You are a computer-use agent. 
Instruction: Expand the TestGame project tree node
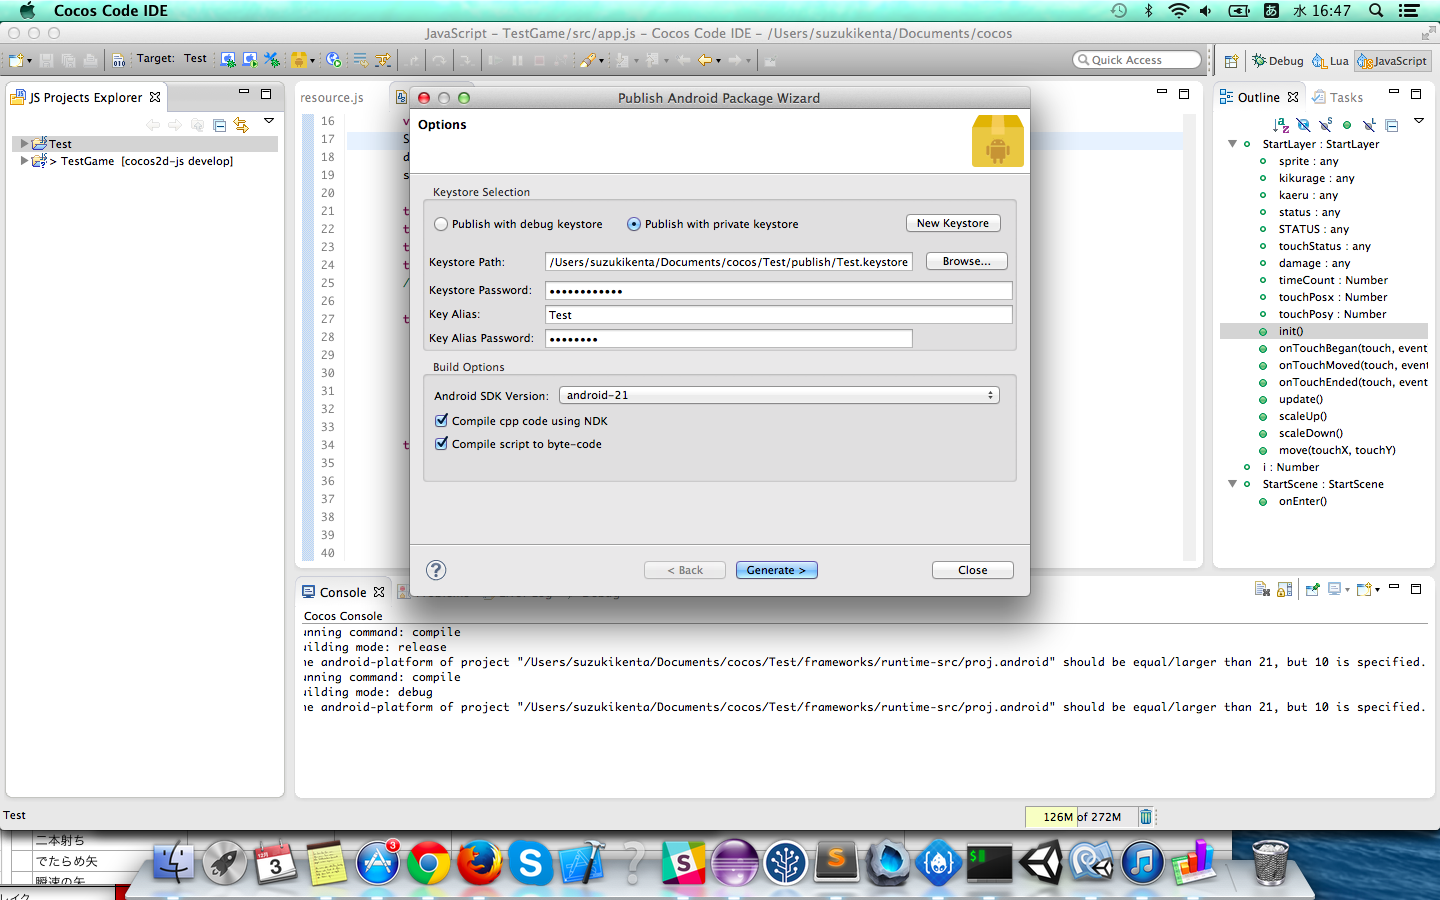pyautogui.click(x=24, y=161)
